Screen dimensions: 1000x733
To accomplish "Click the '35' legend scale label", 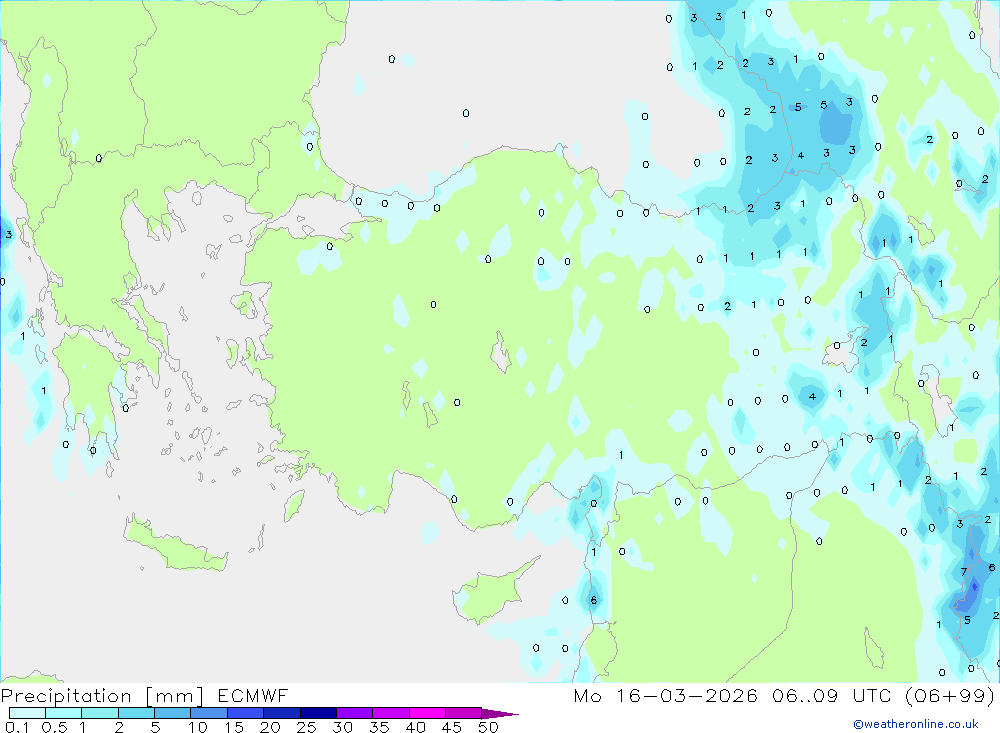I will coord(379,727).
